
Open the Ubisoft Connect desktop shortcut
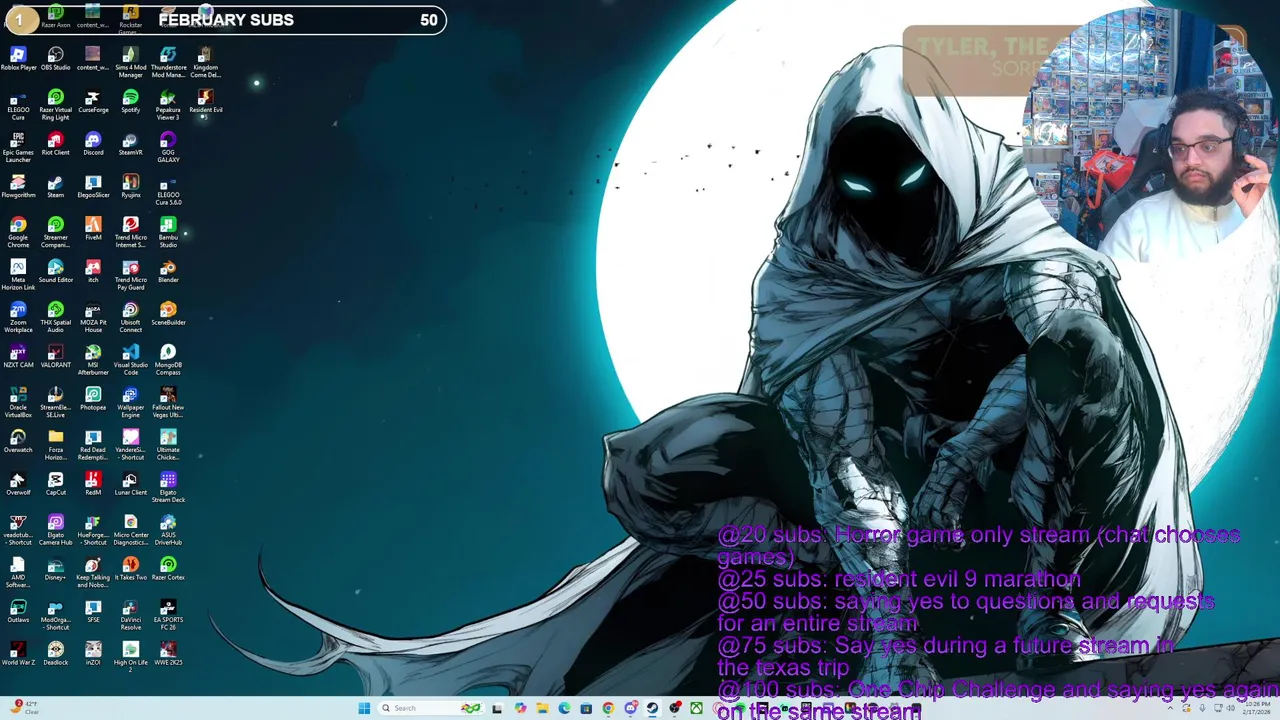tap(130, 318)
